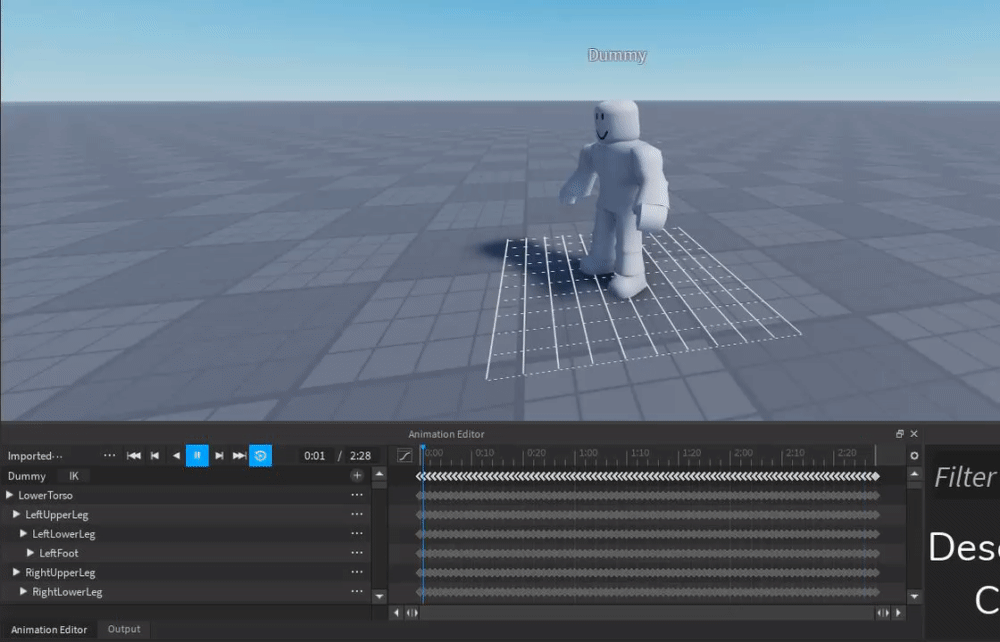
Task: Click left zoom handle of timeline scrollbar
Action: click(x=412, y=613)
